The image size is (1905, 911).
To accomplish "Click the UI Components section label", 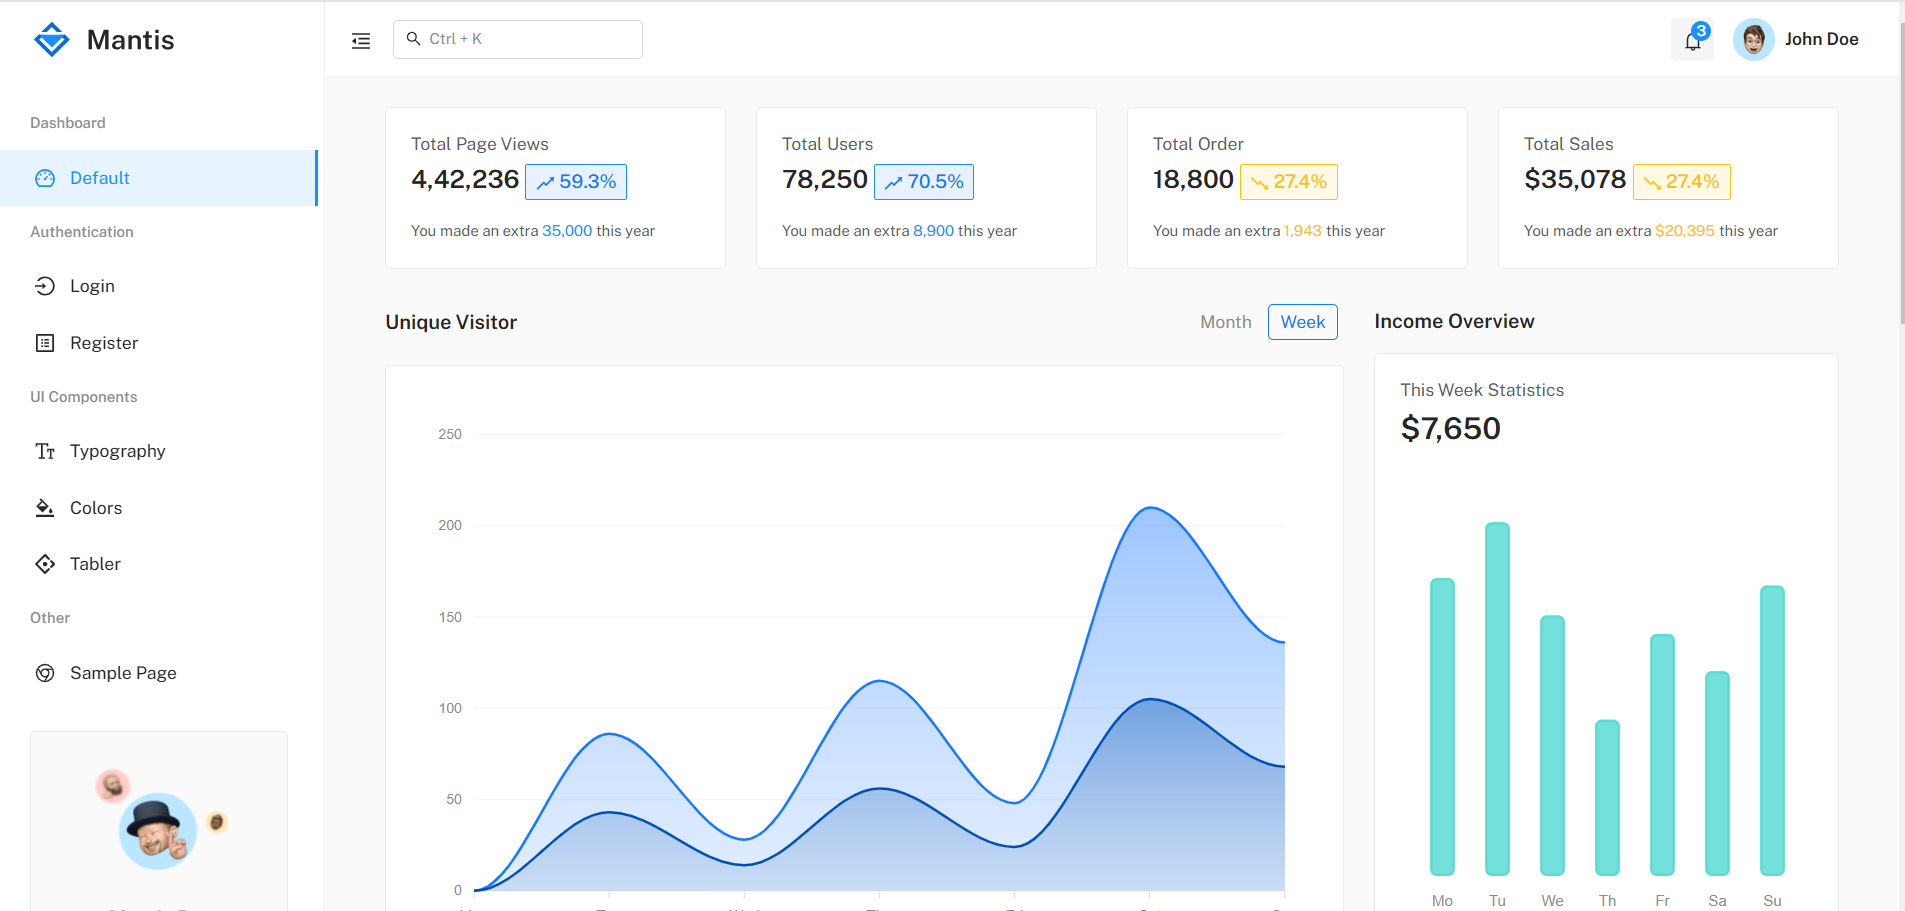I will (x=84, y=397).
